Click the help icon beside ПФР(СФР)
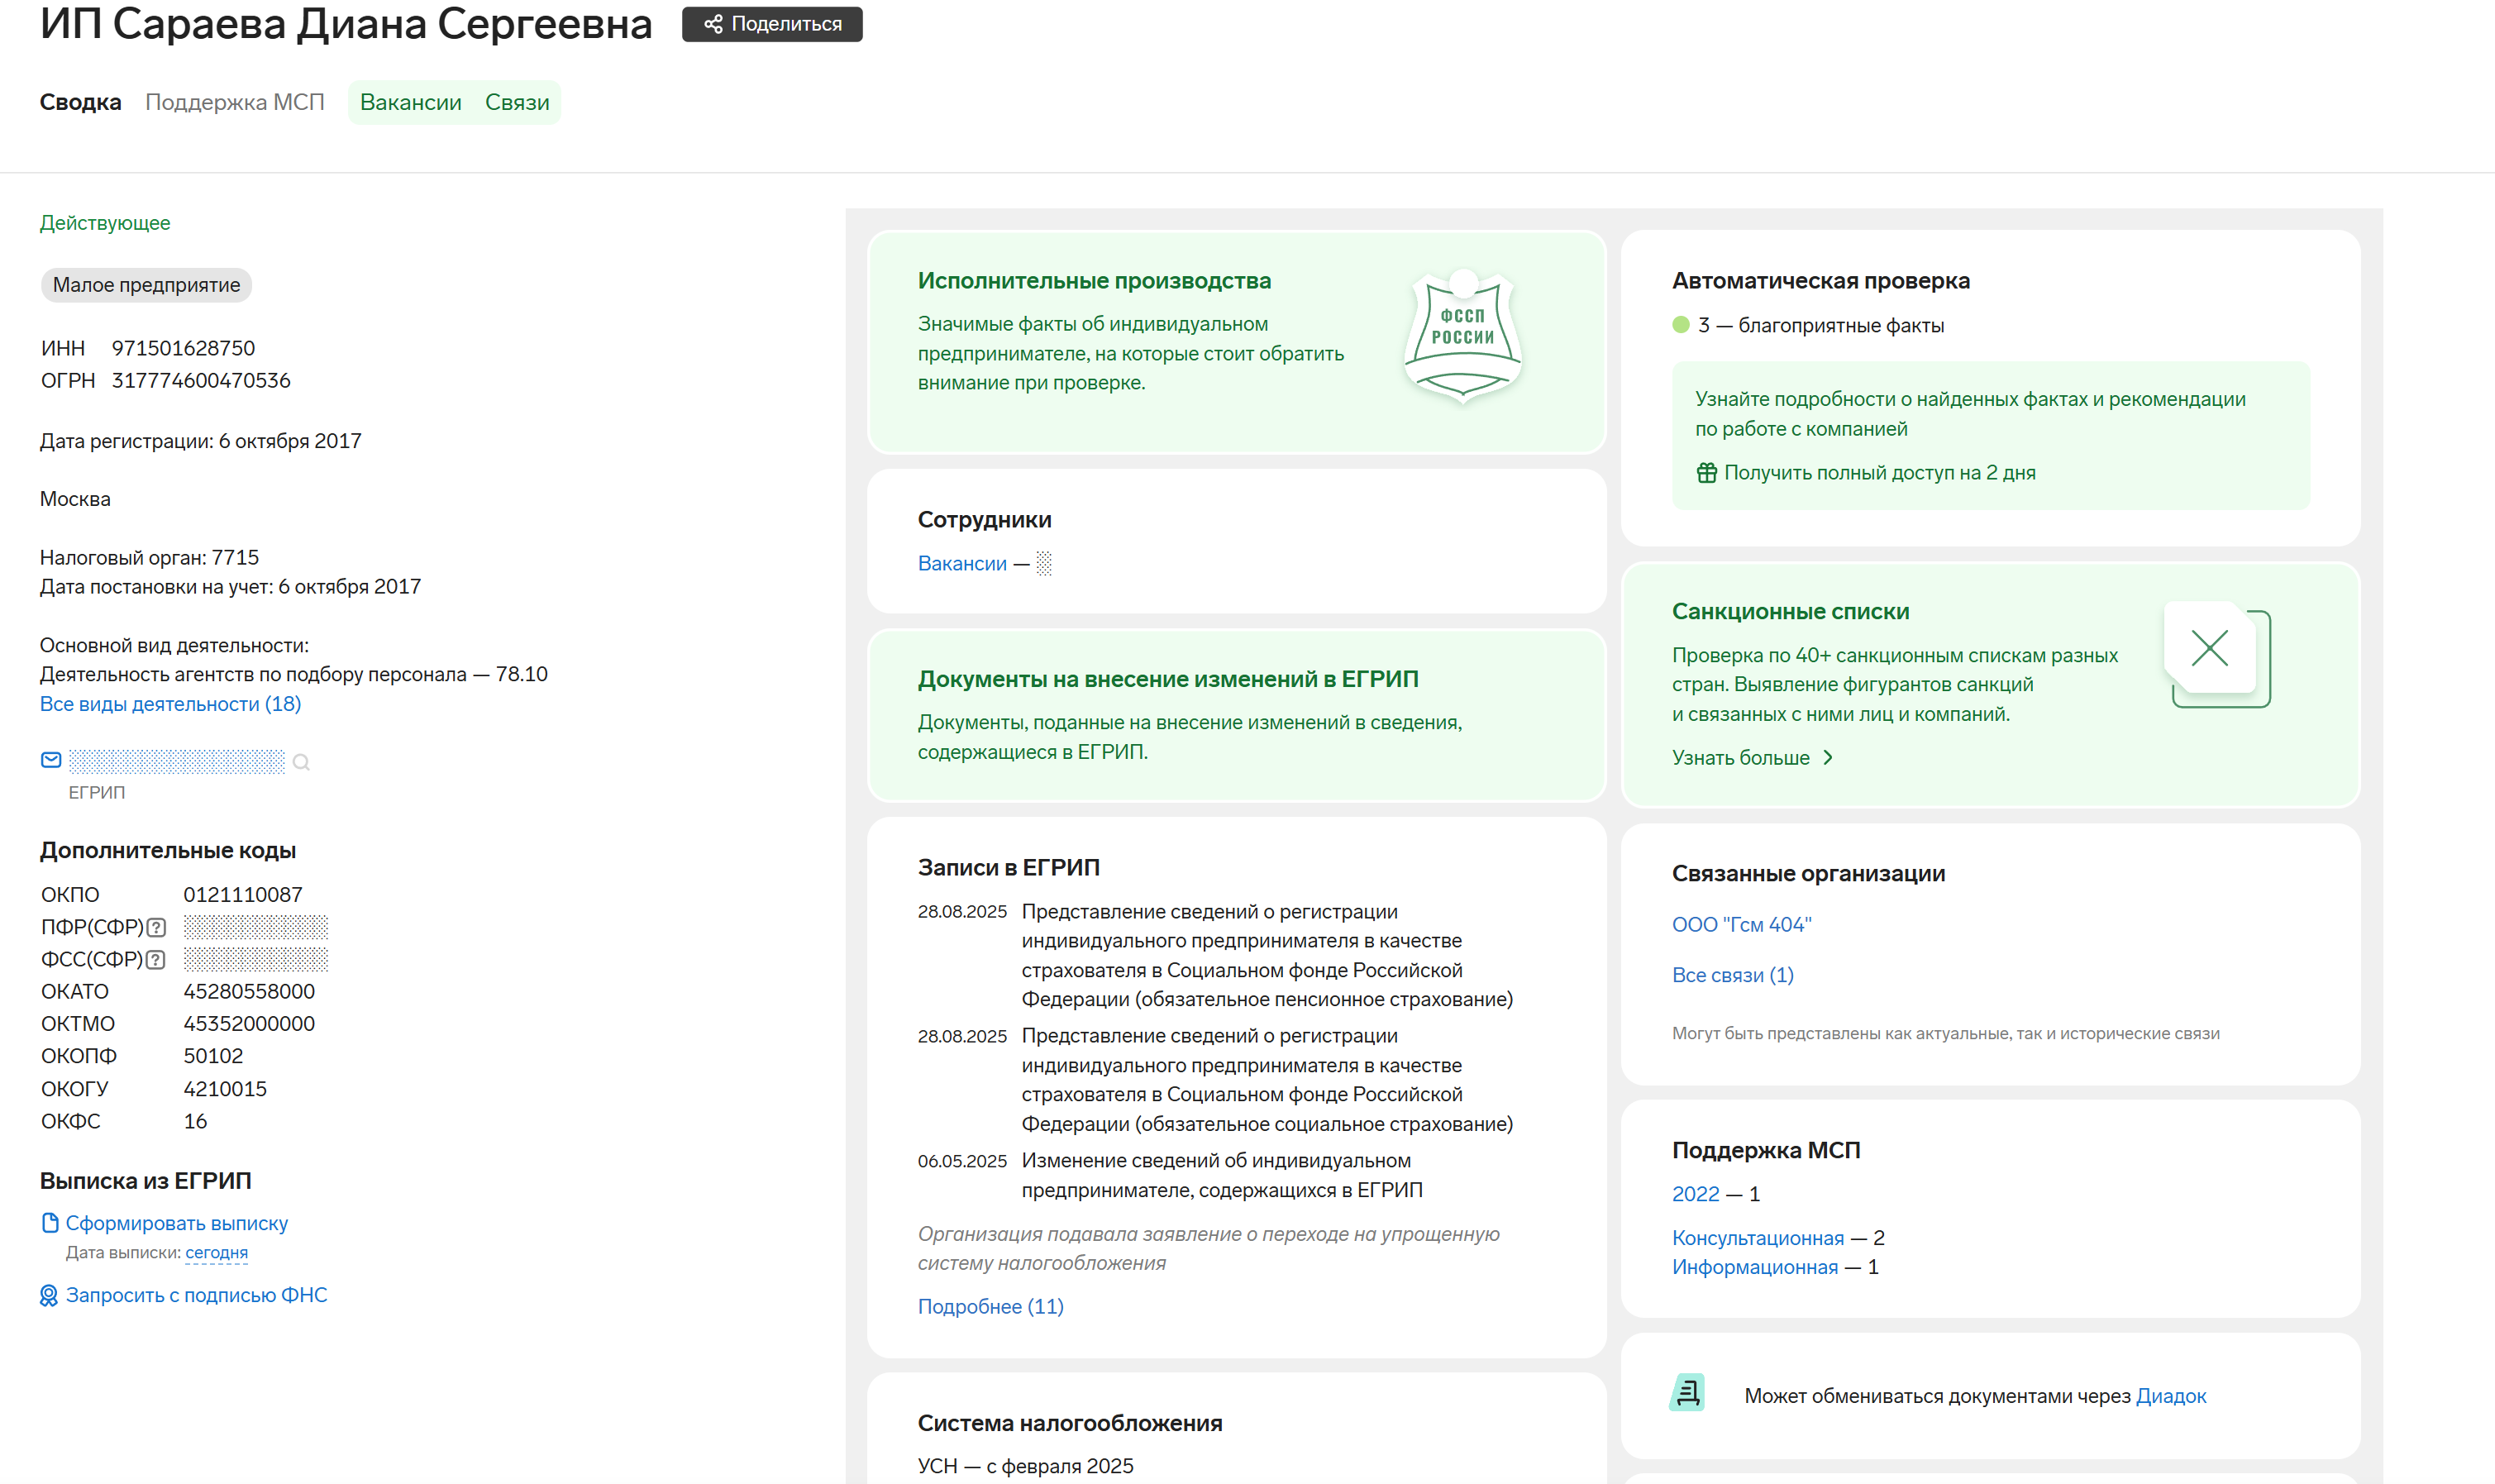Screen dimensions: 2495x1484 pos(156,928)
